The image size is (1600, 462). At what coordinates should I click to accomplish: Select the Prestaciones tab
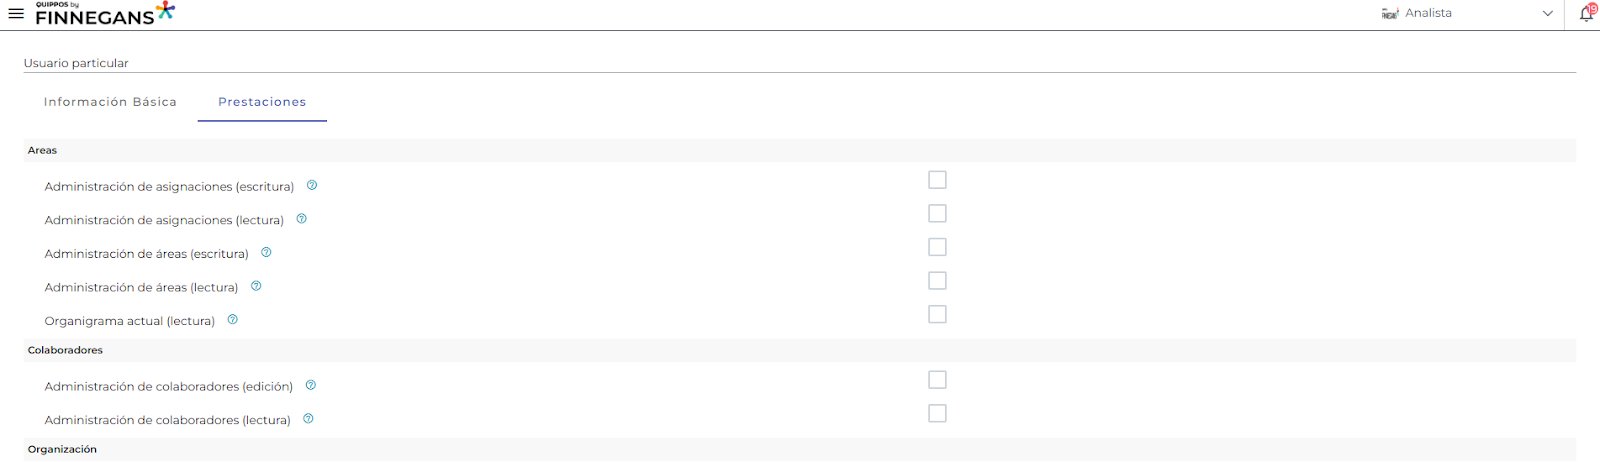[x=262, y=102]
